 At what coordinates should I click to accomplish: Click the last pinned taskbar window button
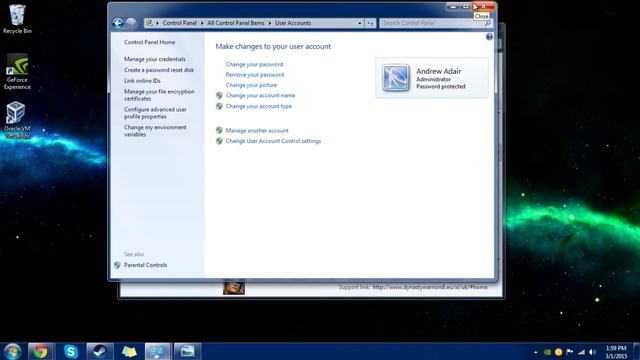pyautogui.click(x=187, y=351)
